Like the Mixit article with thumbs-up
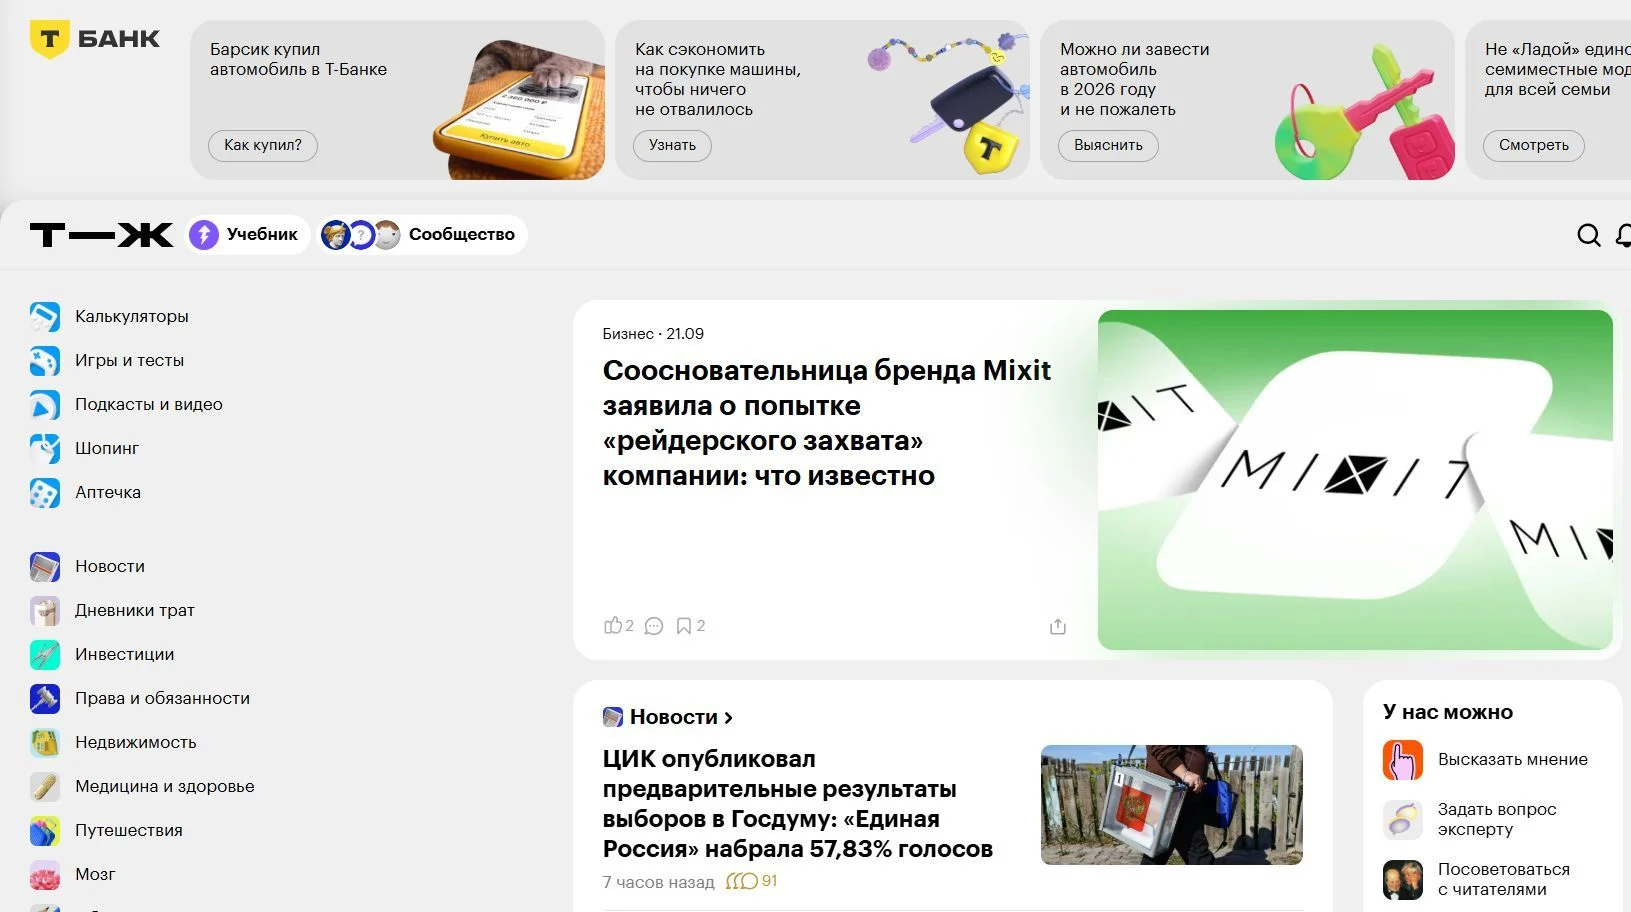The height and width of the screenshot is (912, 1631). pyautogui.click(x=613, y=625)
